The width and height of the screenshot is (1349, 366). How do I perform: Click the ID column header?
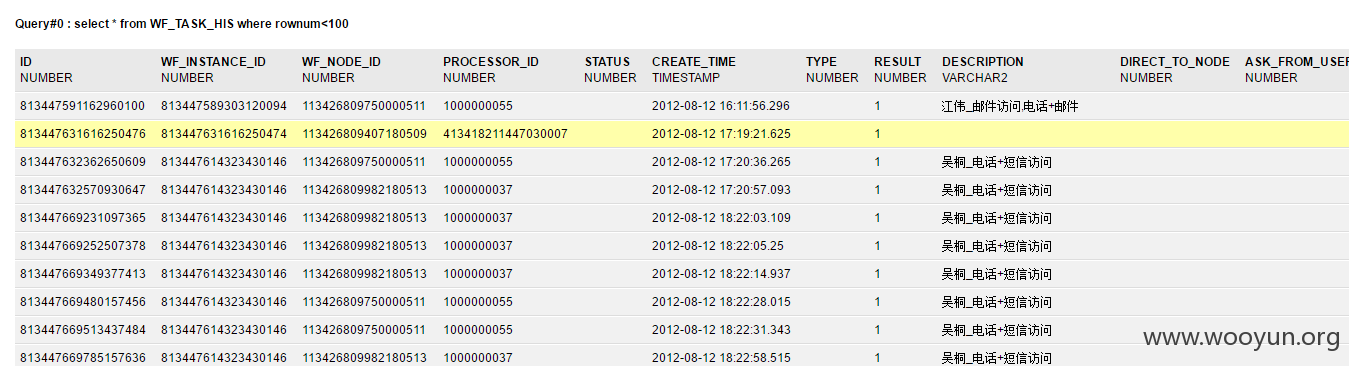point(27,62)
